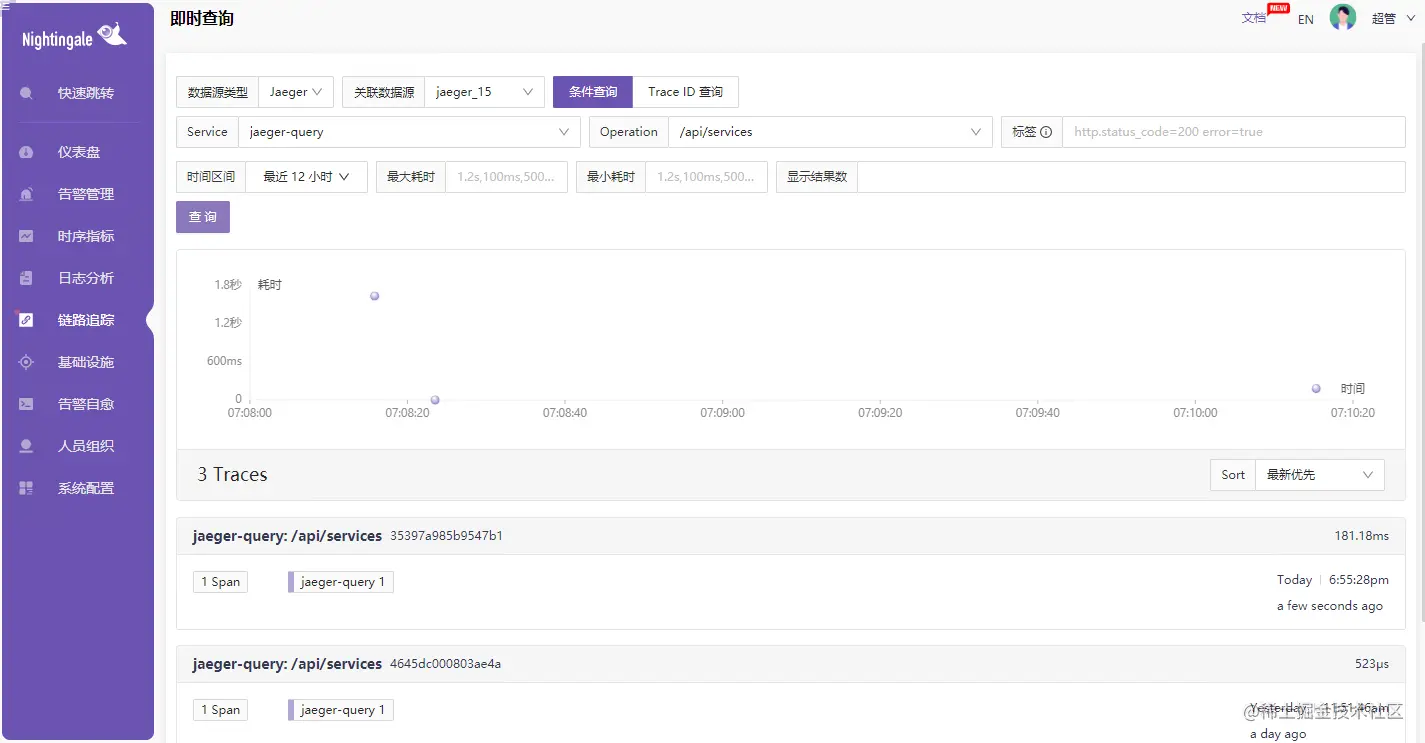Open the 最新优先 sort order dropdown
This screenshot has height=743, width=1425.
(1319, 474)
